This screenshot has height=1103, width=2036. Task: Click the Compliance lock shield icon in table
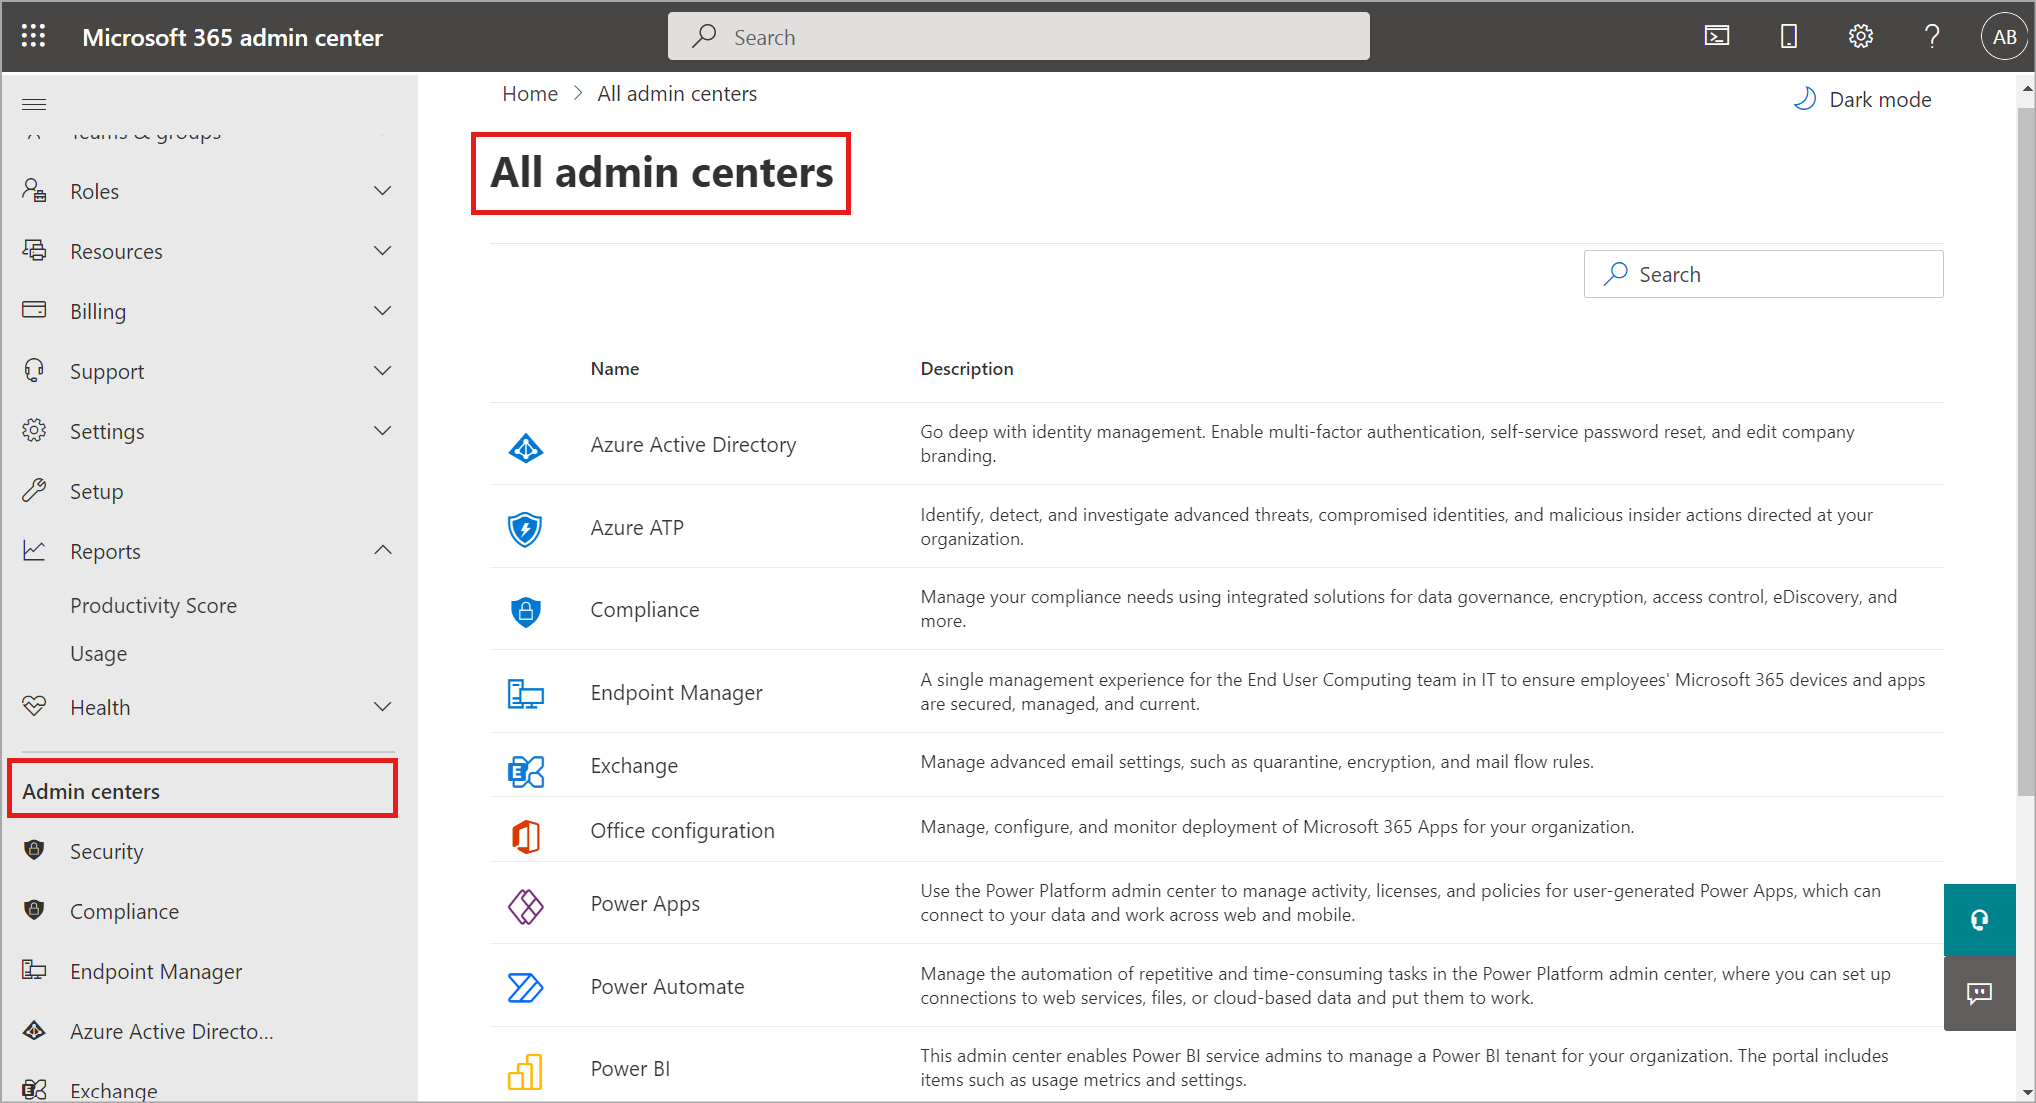(x=525, y=610)
